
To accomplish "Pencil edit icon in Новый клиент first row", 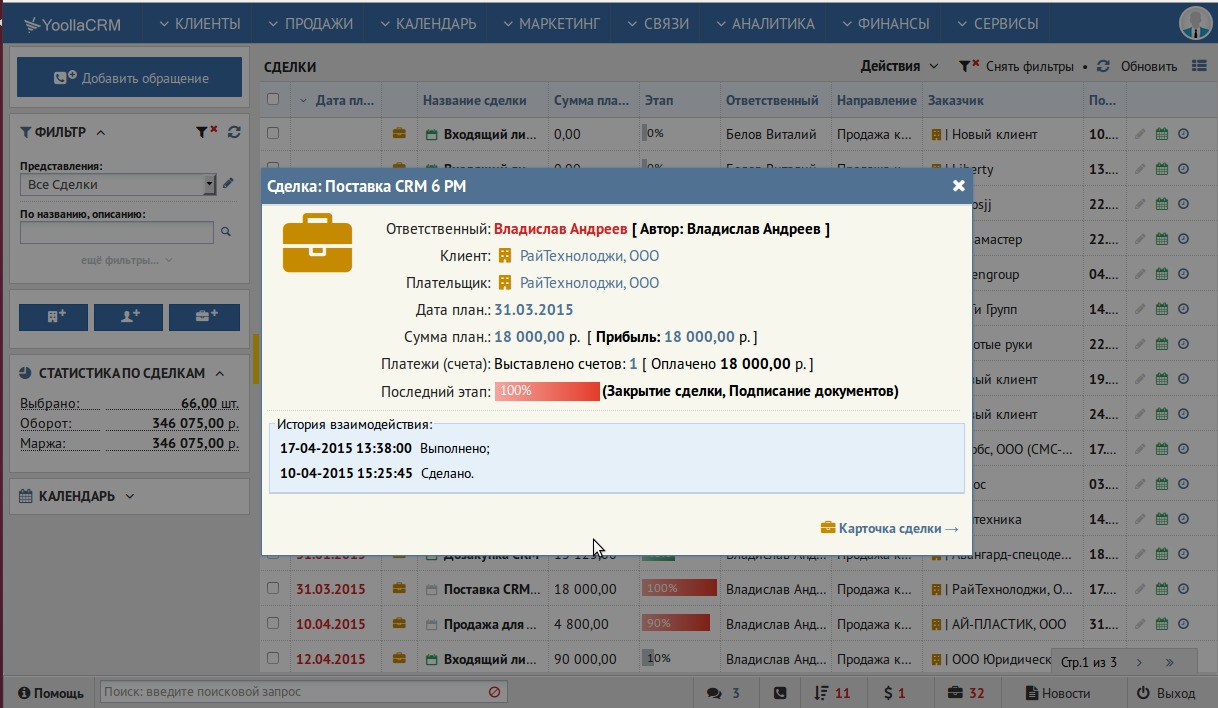I will point(1141,133).
